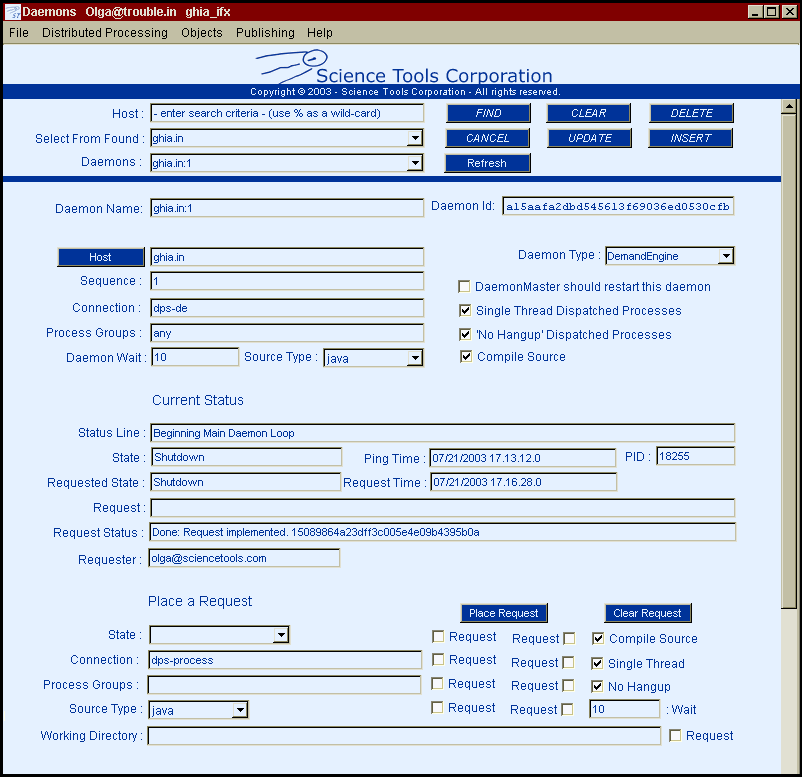Click the window system icon in title bar
Screen dimensions: 802x777
click(x=11, y=11)
